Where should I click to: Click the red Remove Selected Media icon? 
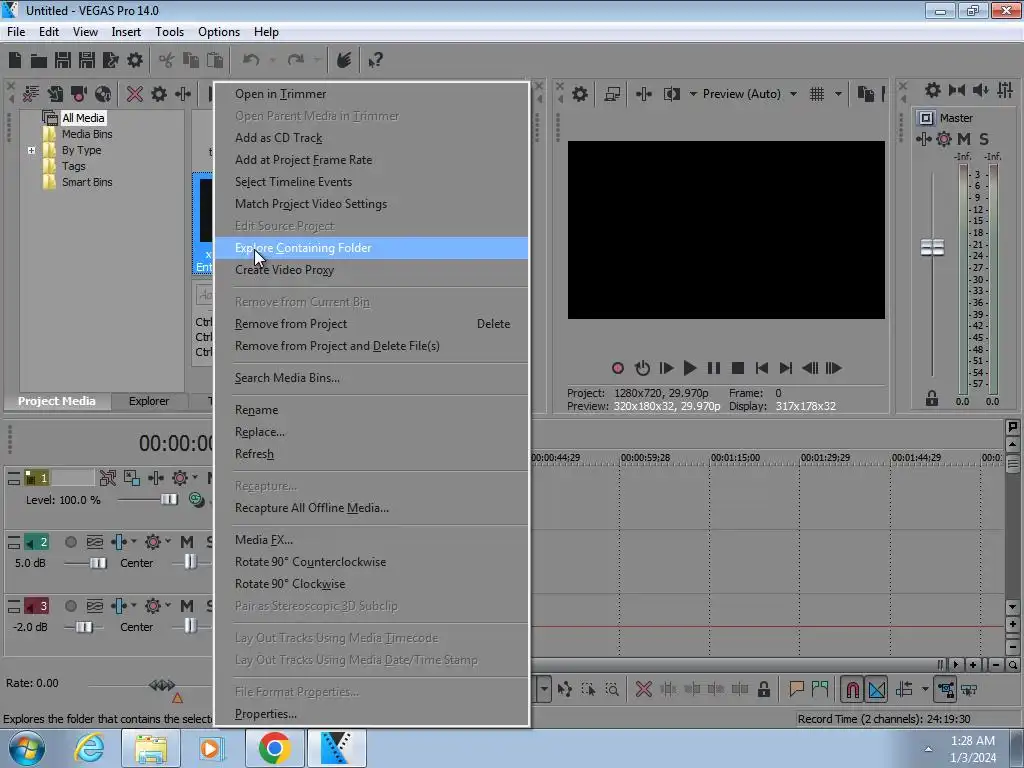click(135, 94)
